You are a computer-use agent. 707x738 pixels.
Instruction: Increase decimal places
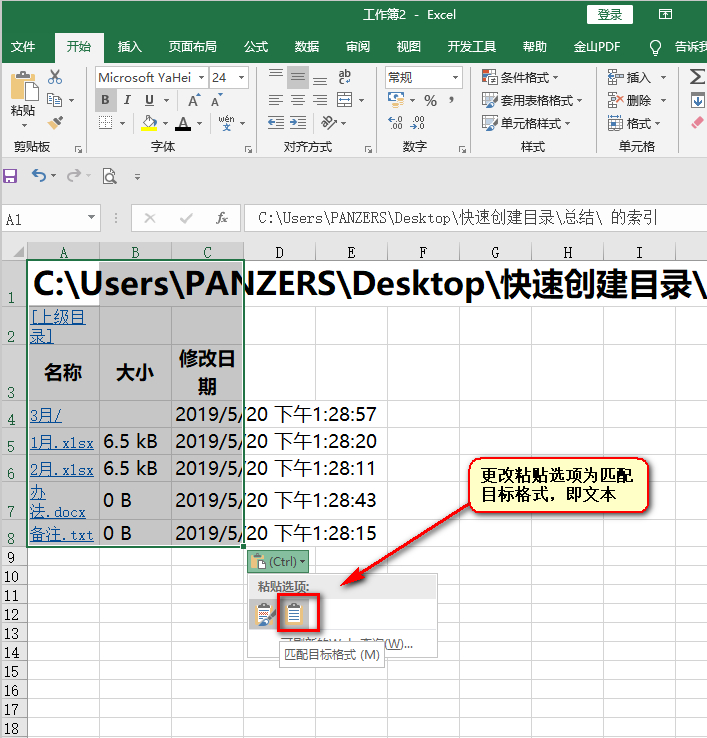point(395,123)
